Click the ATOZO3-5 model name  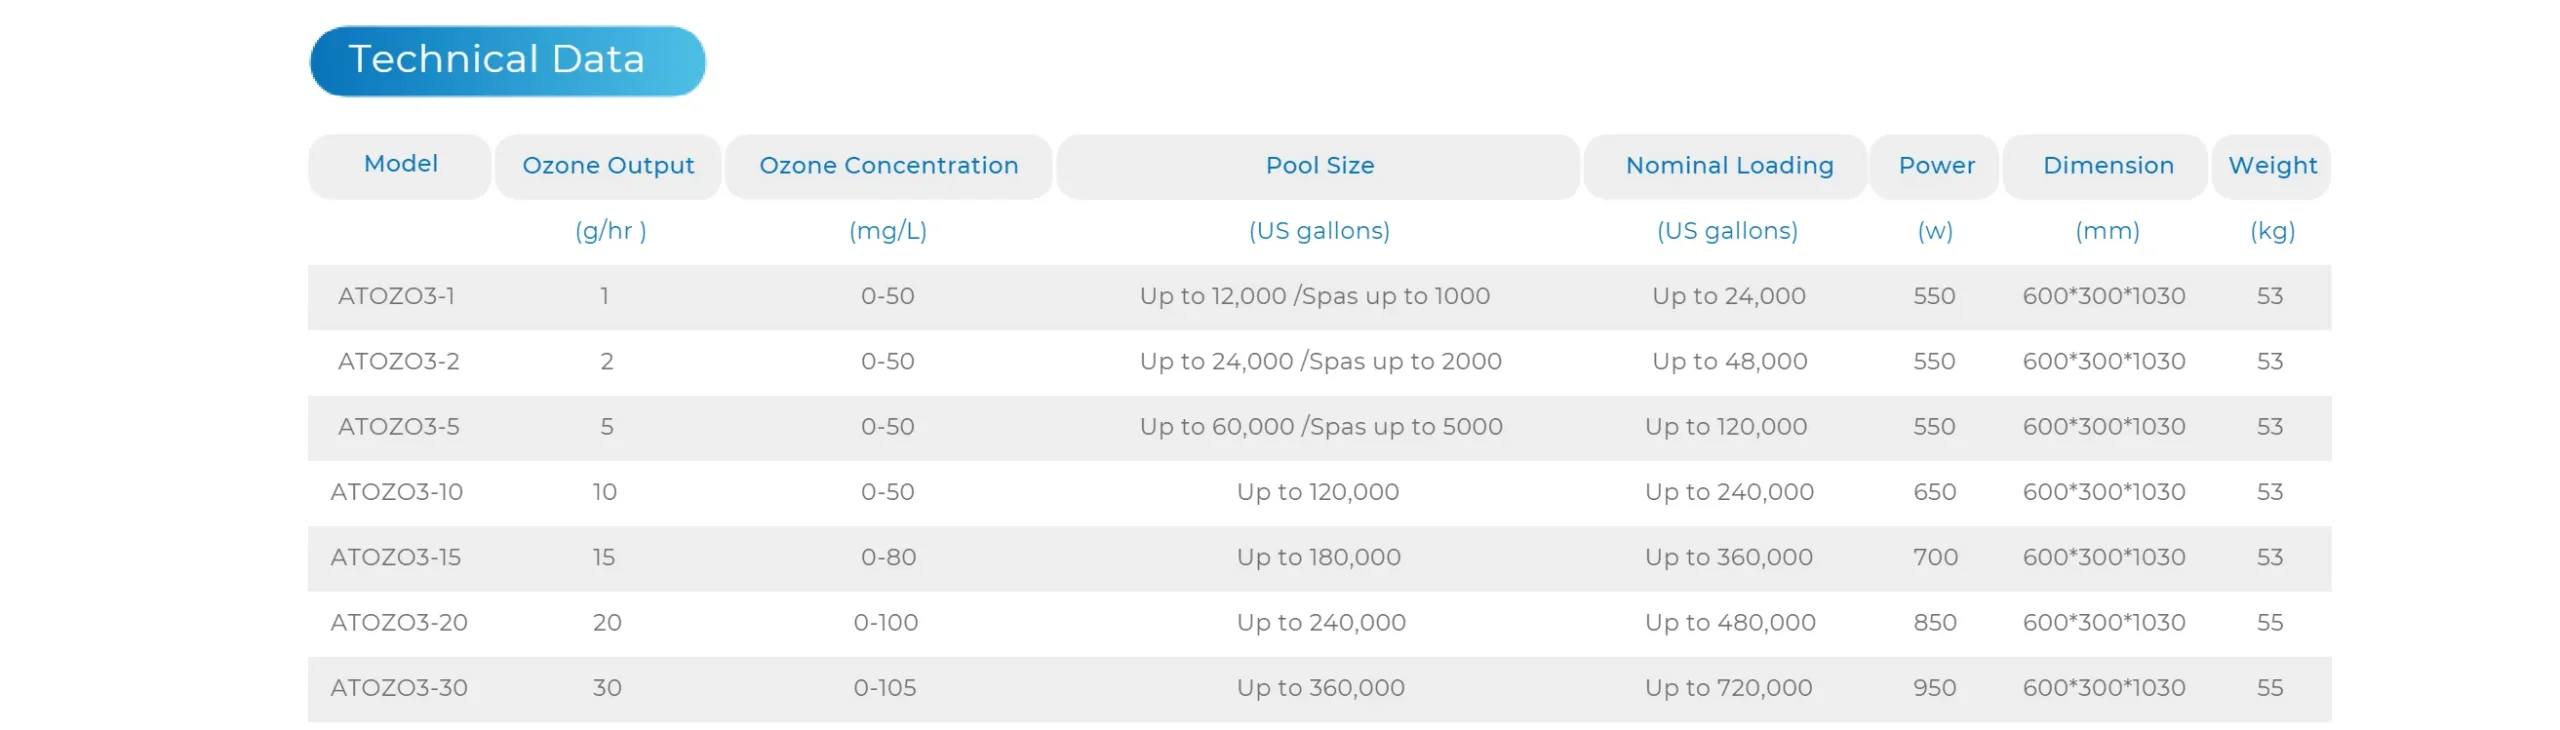click(x=398, y=427)
